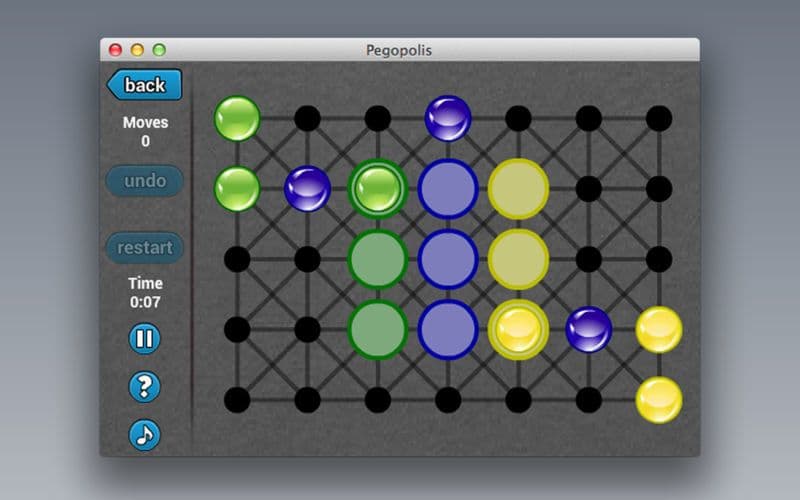Go back using the blue back button
The width and height of the screenshot is (800, 500).
(144, 85)
